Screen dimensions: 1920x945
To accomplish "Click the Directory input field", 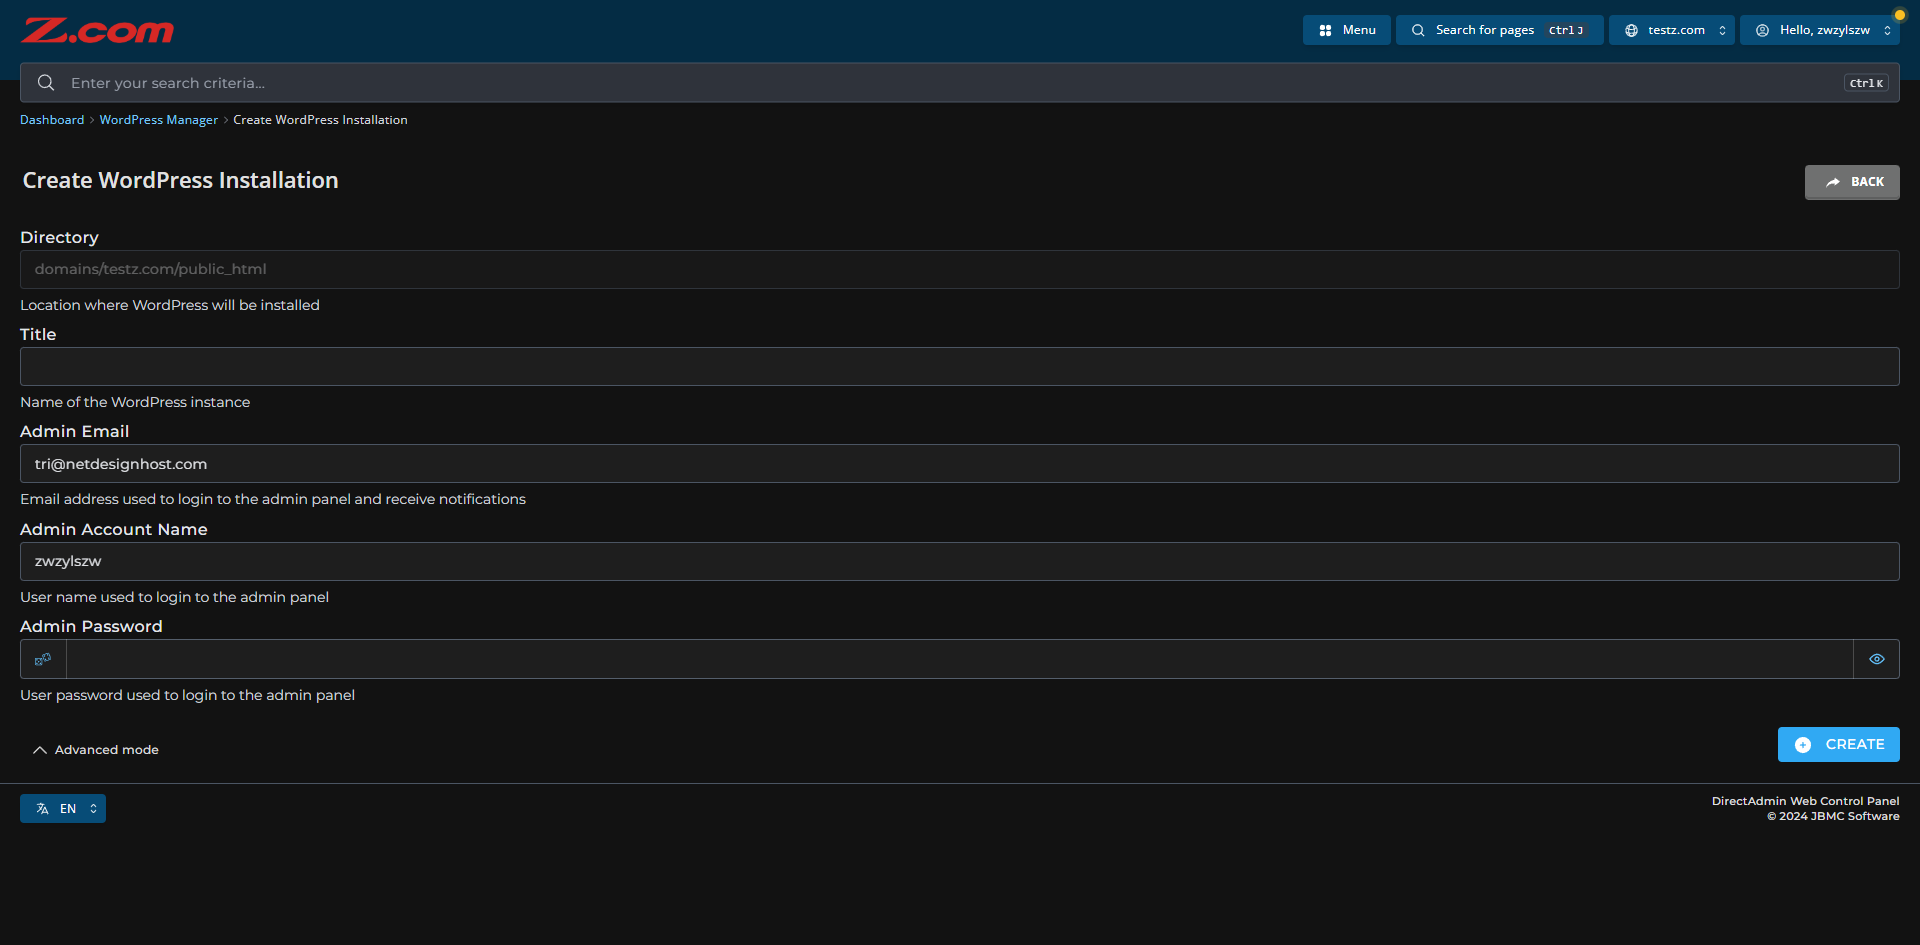I will [960, 269].
